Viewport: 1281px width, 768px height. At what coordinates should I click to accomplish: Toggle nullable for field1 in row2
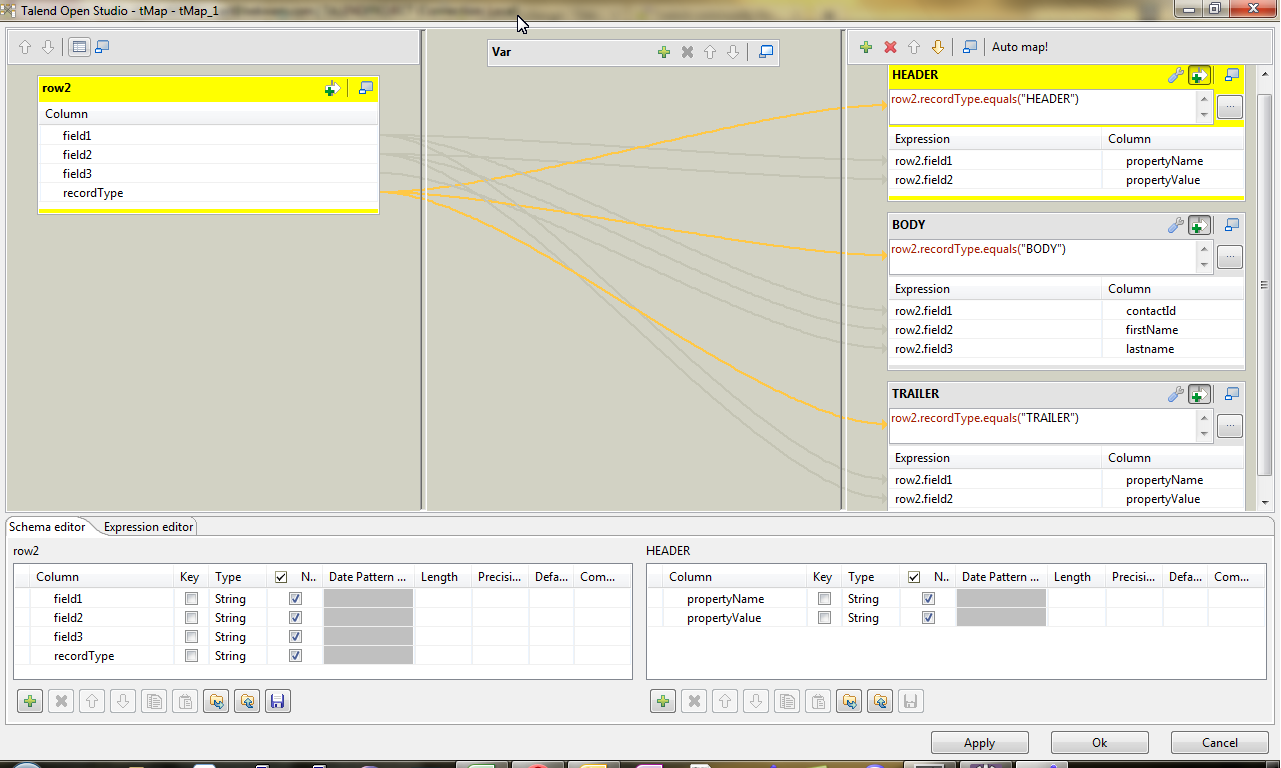(x=295, y=598)
